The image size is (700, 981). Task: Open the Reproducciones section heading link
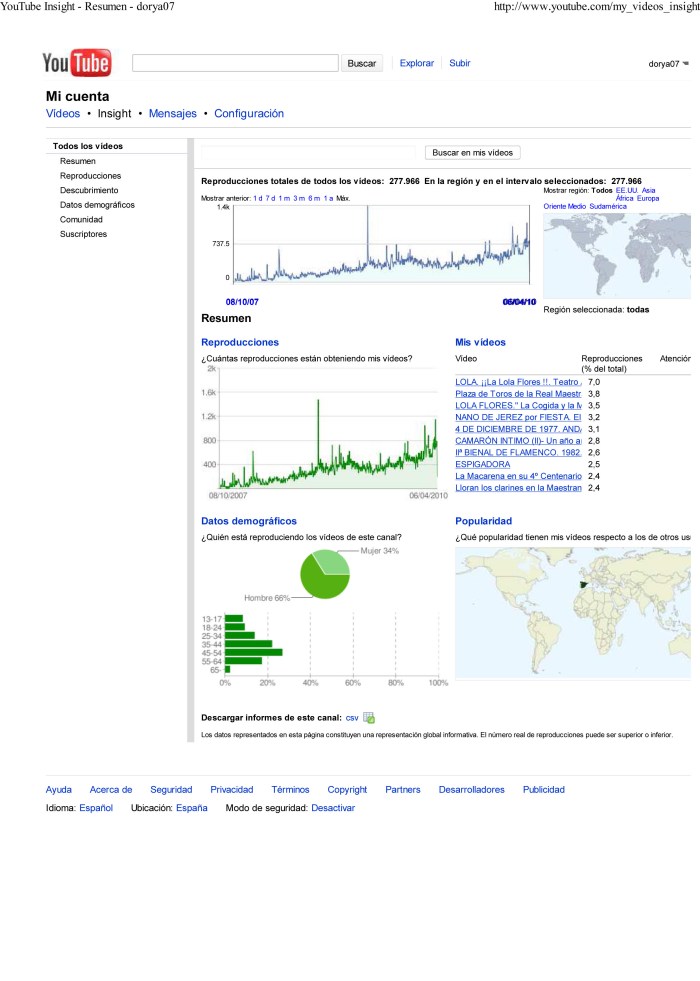tap(240, 342)
